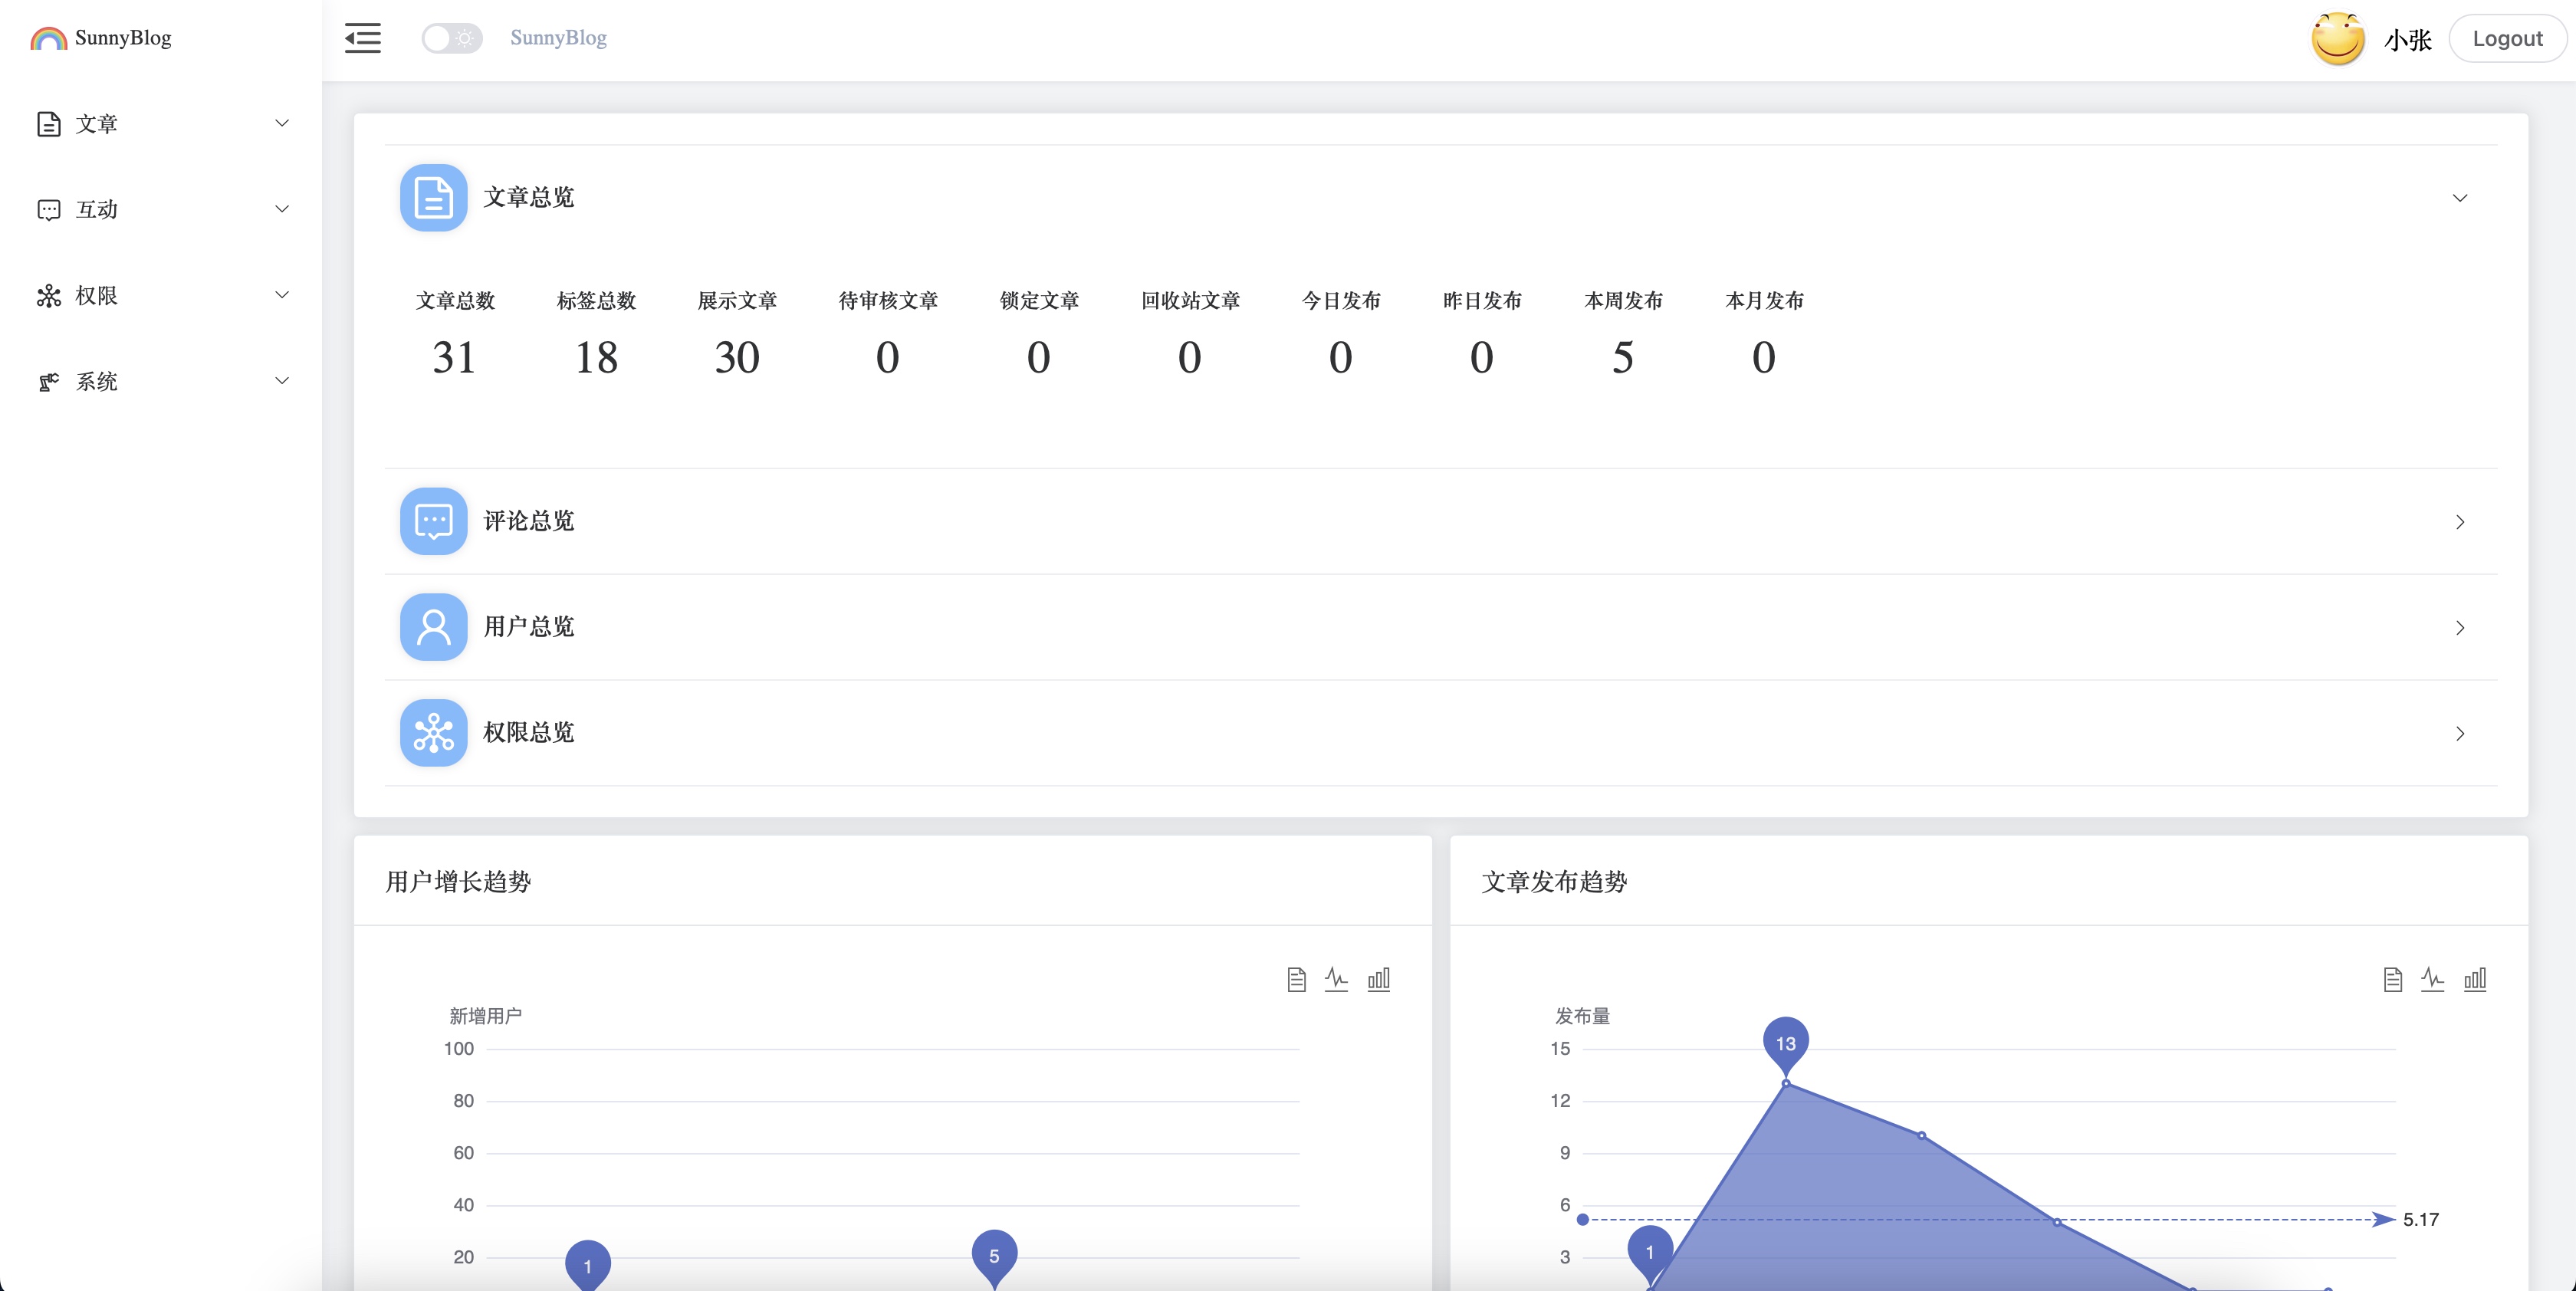Click the document icon beside 文章
Screen dimensions: 2576x1291
48,124
